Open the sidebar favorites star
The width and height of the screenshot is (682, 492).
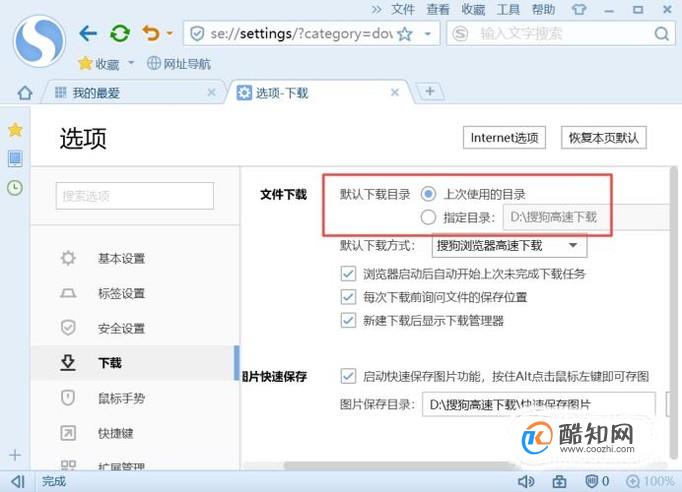click(x=15, y=130)
